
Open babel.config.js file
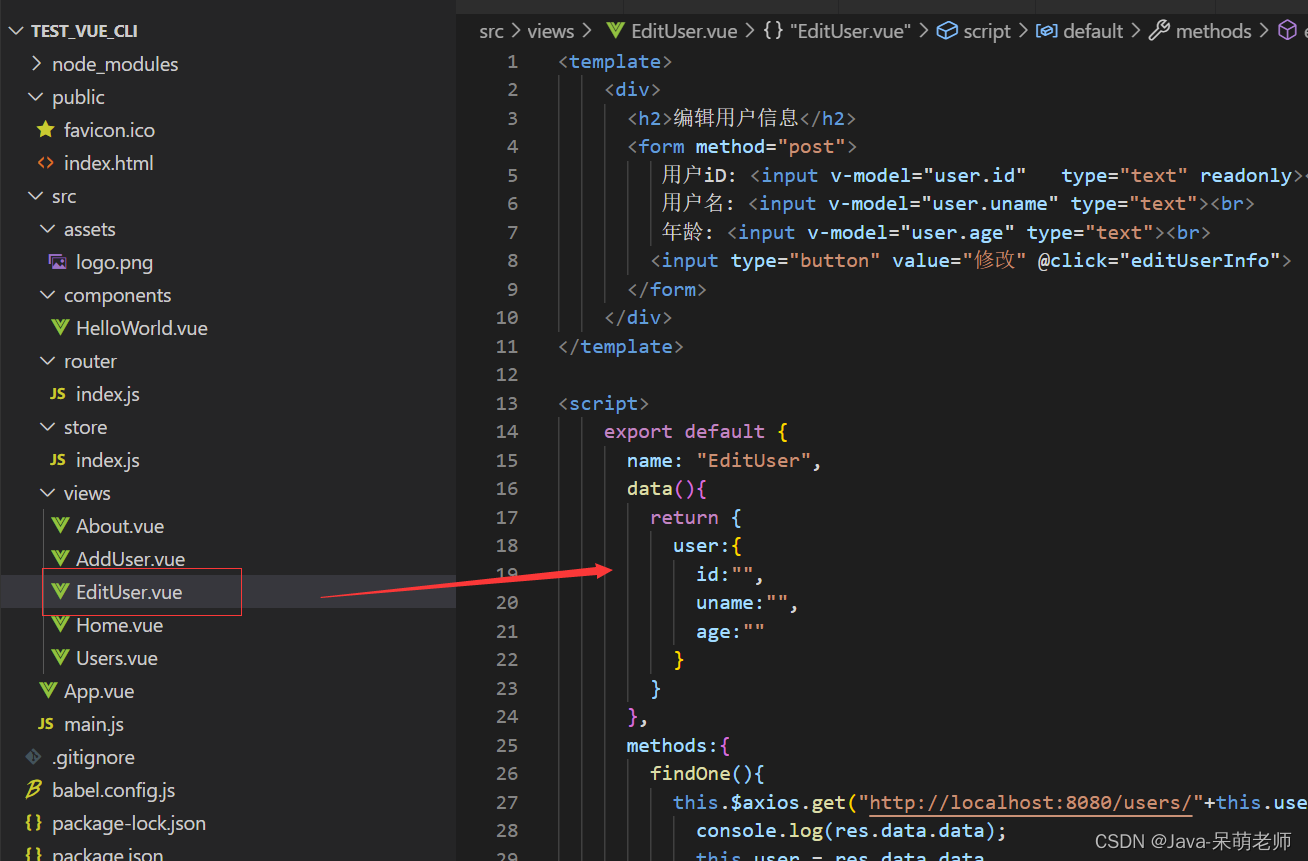pyautogui.click(x=114, y=790)
